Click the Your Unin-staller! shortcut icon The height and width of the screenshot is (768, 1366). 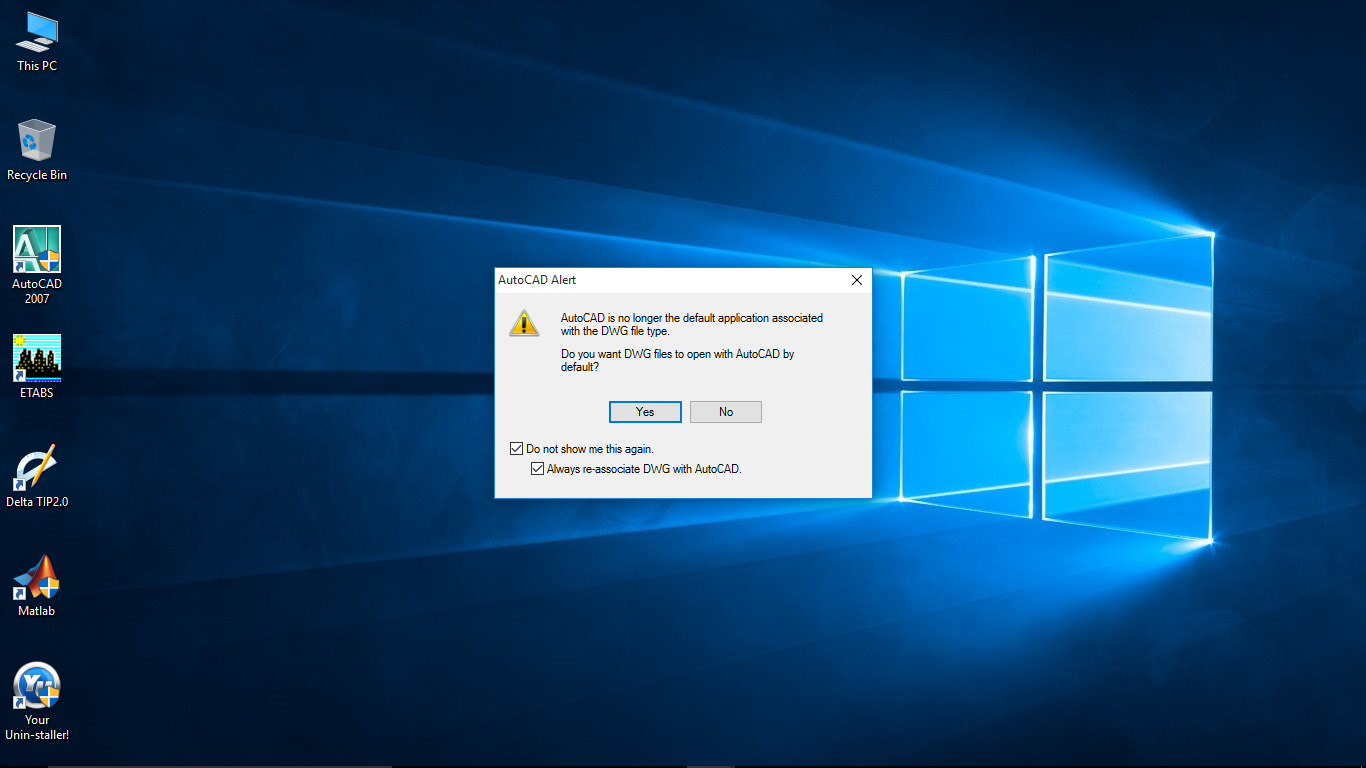point(37,686)
